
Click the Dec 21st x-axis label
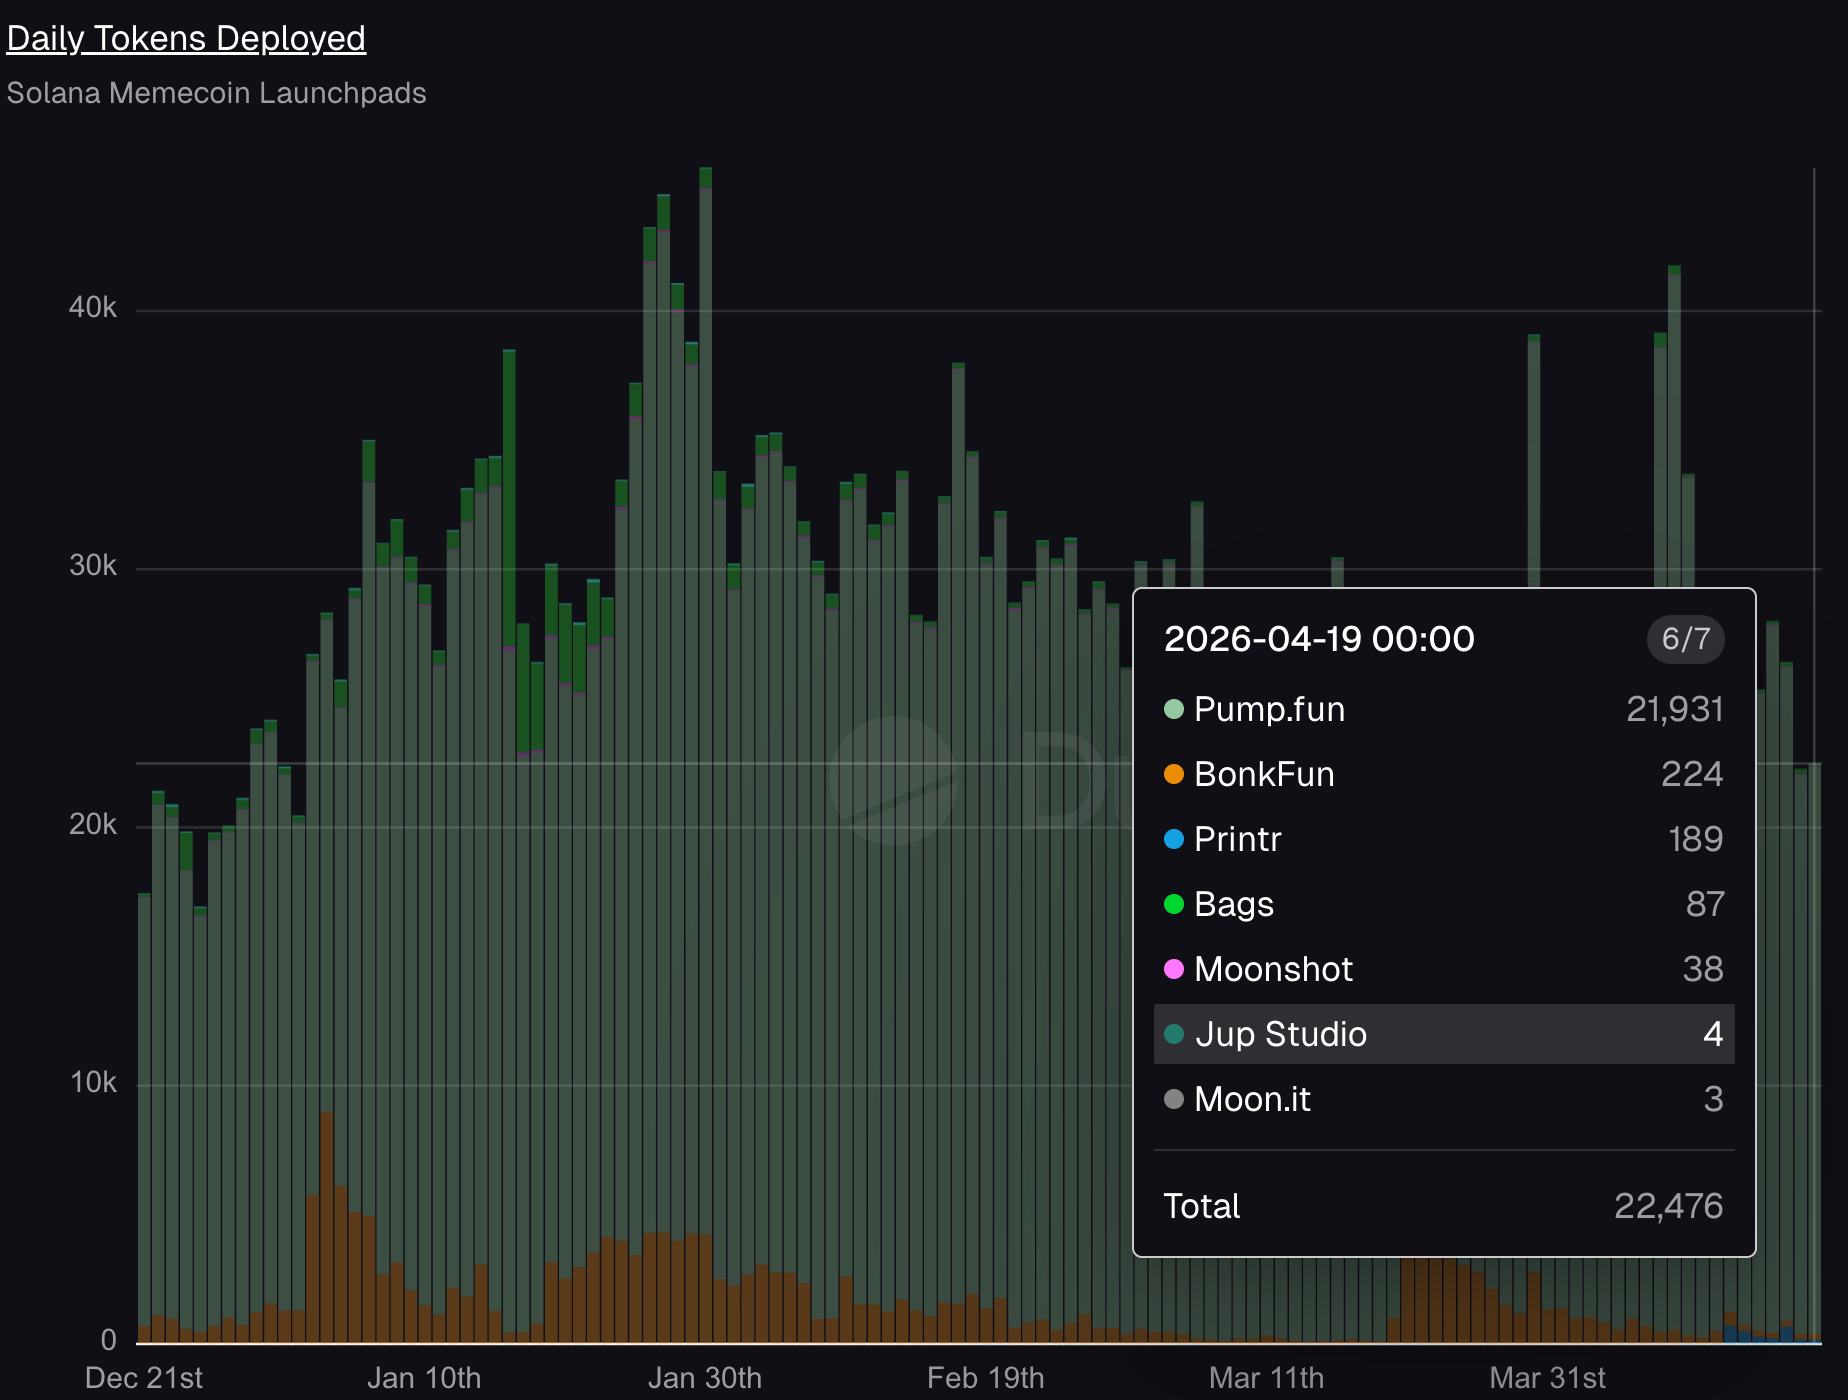(144, 1378)
